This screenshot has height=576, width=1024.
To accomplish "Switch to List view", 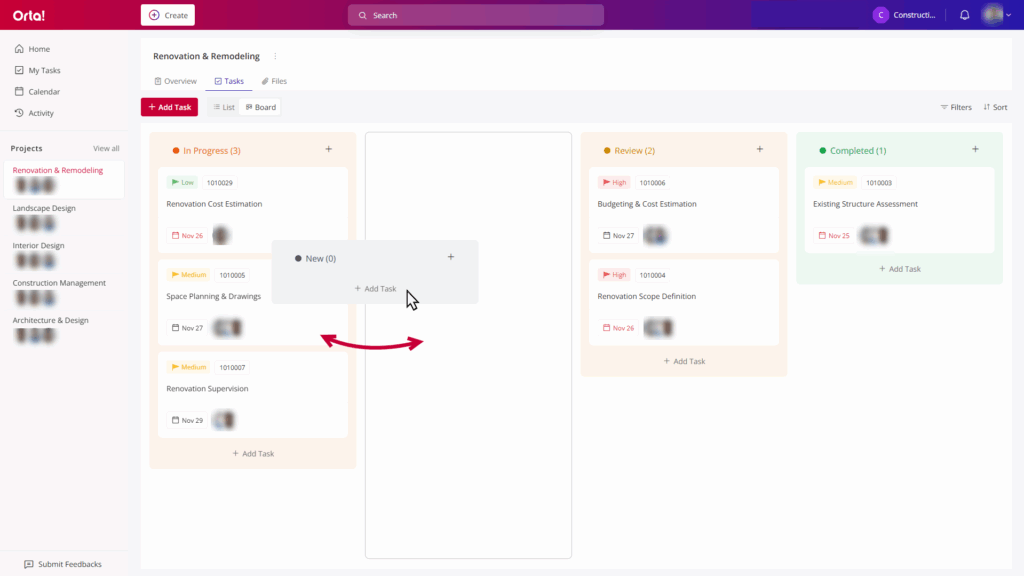I will [x=223, y=107].
